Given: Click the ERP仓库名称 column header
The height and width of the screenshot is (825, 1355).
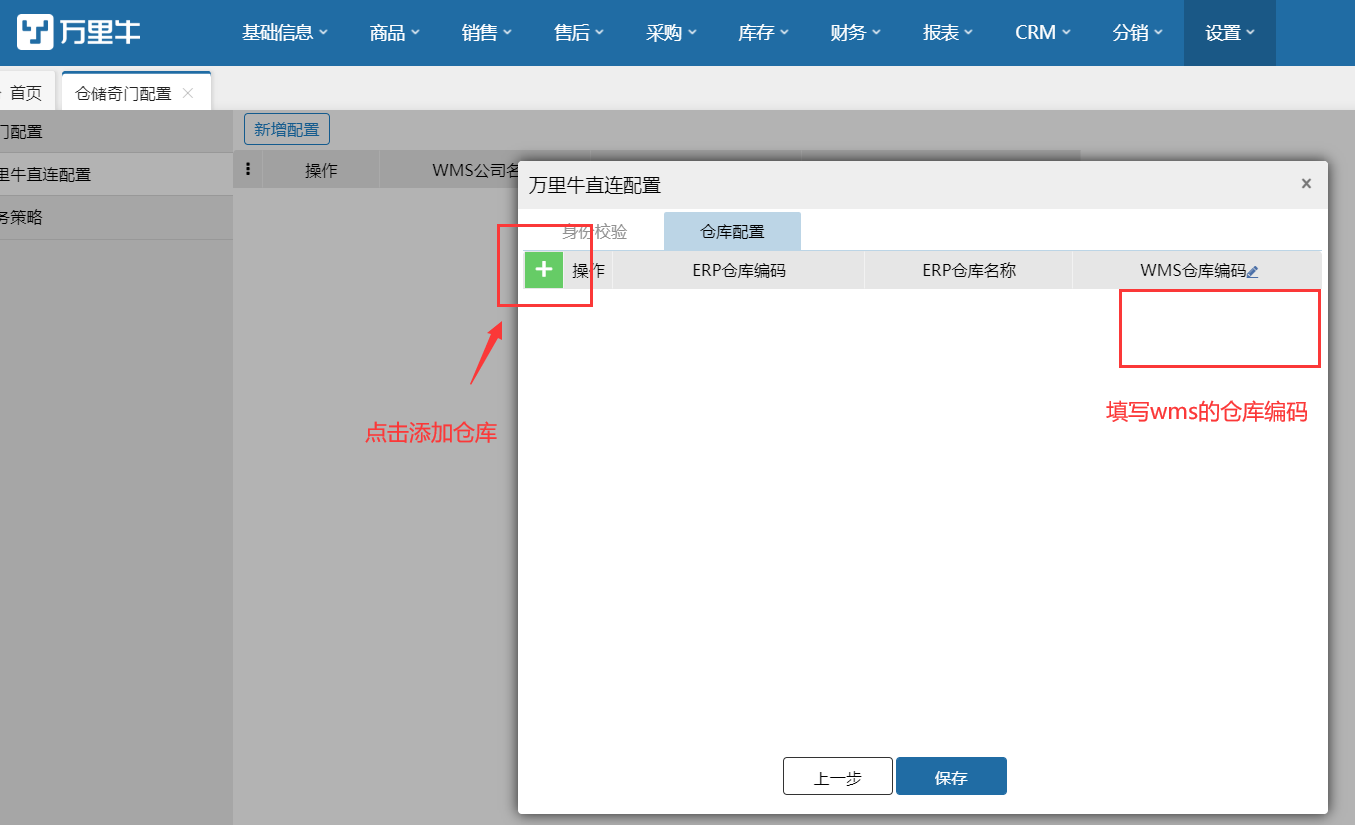Looking at the screenshot, I should pyautogui.click(x=969, y=270).
